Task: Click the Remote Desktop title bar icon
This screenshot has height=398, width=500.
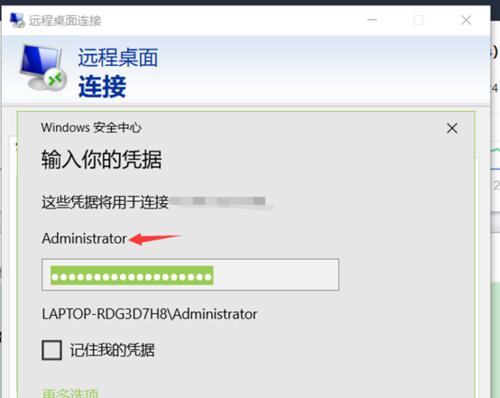Action: (x=17, y=20)
